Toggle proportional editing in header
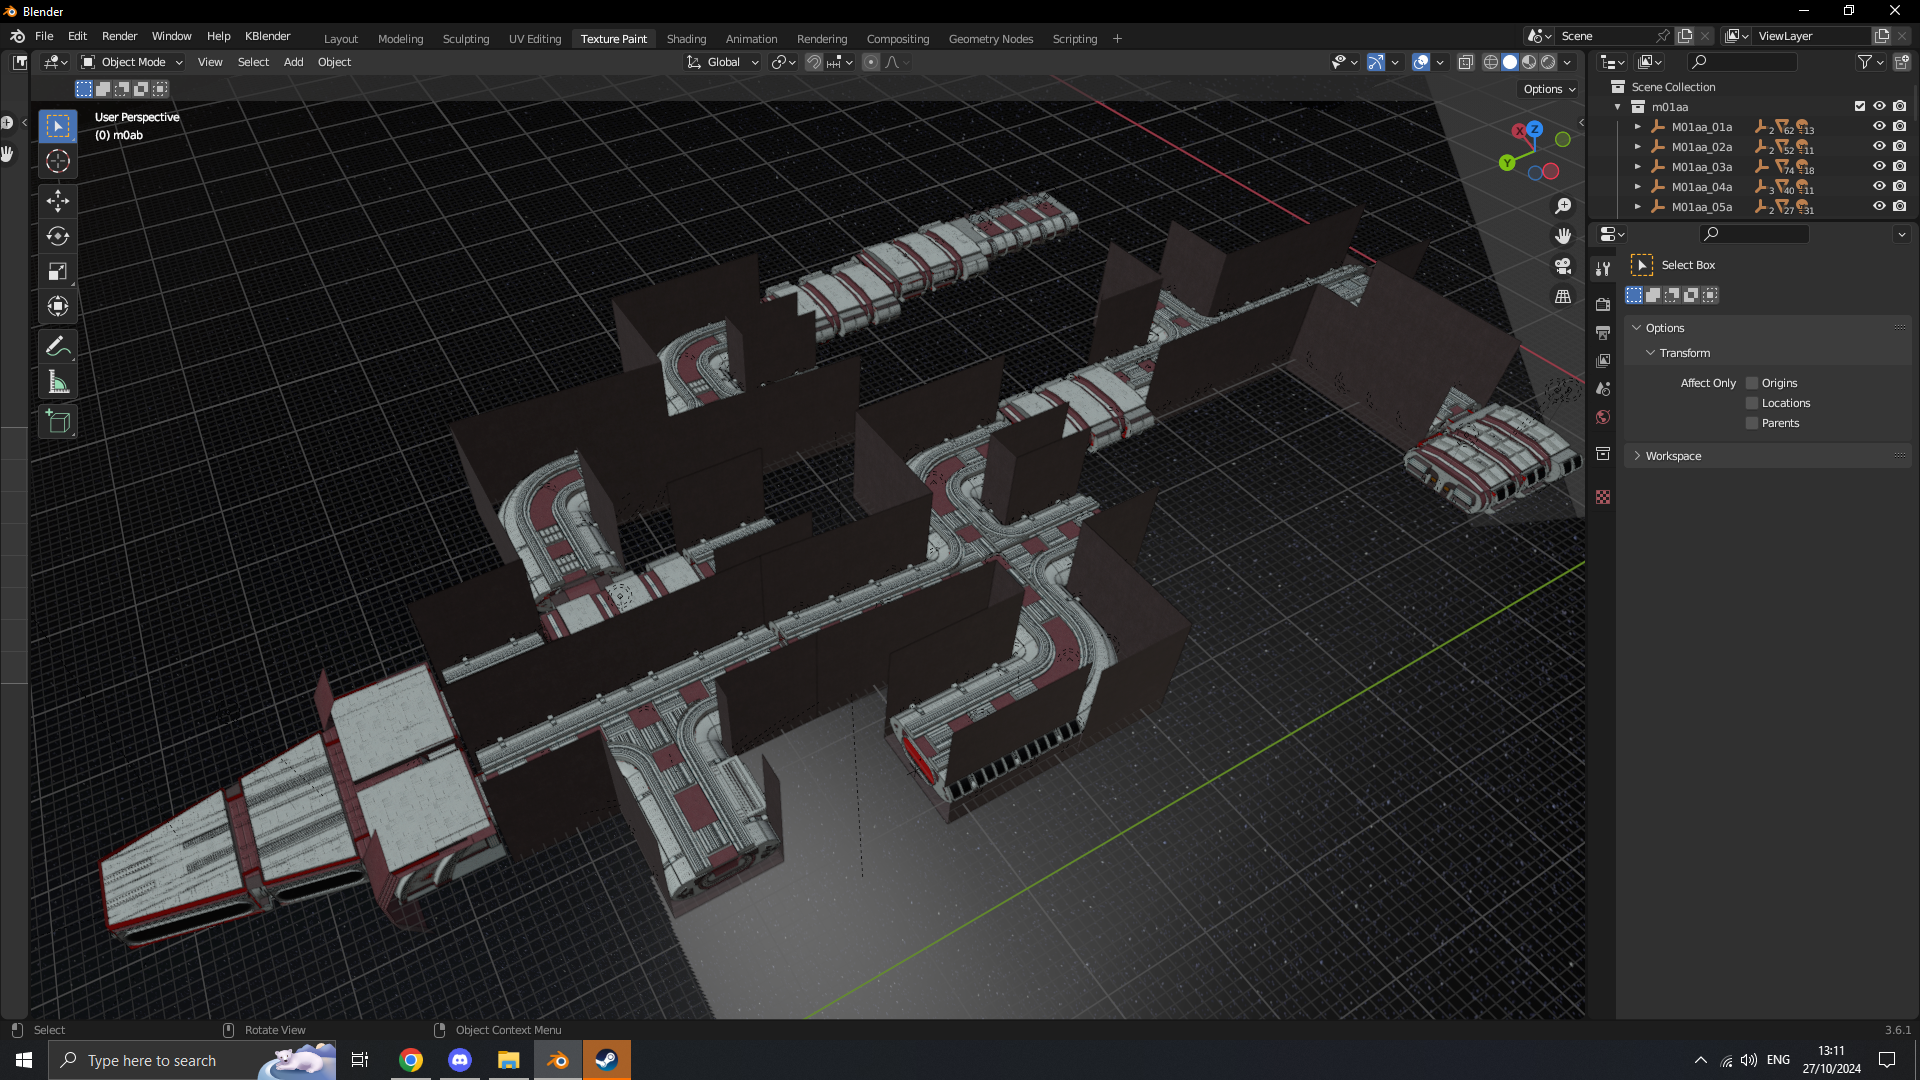Screen dimensions: 1920x1080 tap(871, 62)
